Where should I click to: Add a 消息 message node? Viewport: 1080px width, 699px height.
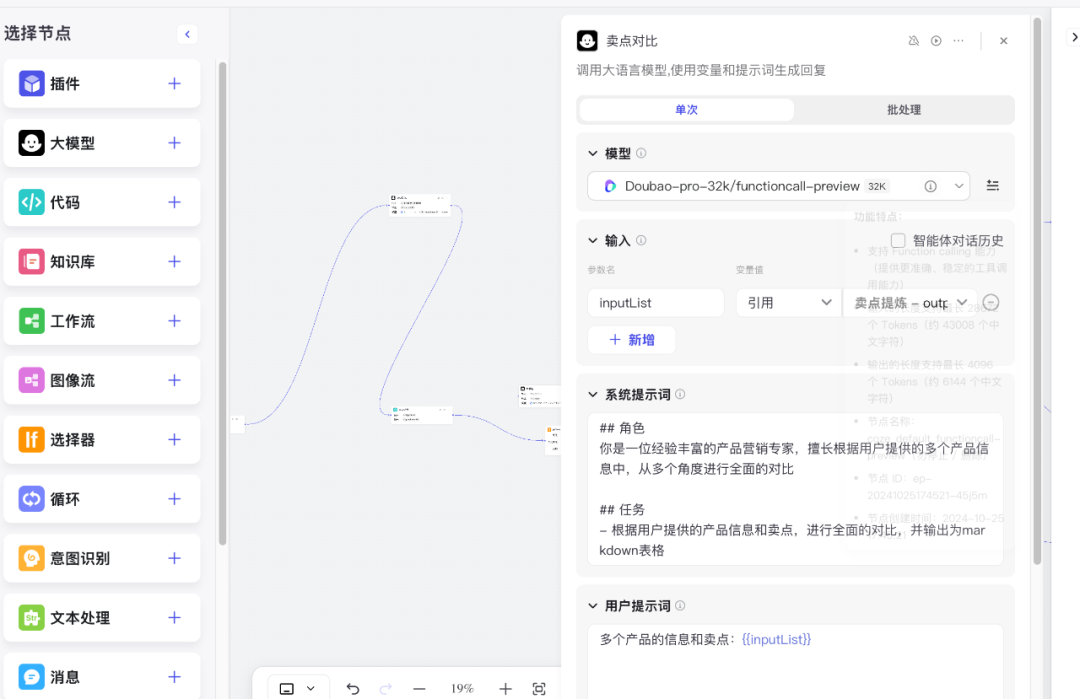point(174,677)
